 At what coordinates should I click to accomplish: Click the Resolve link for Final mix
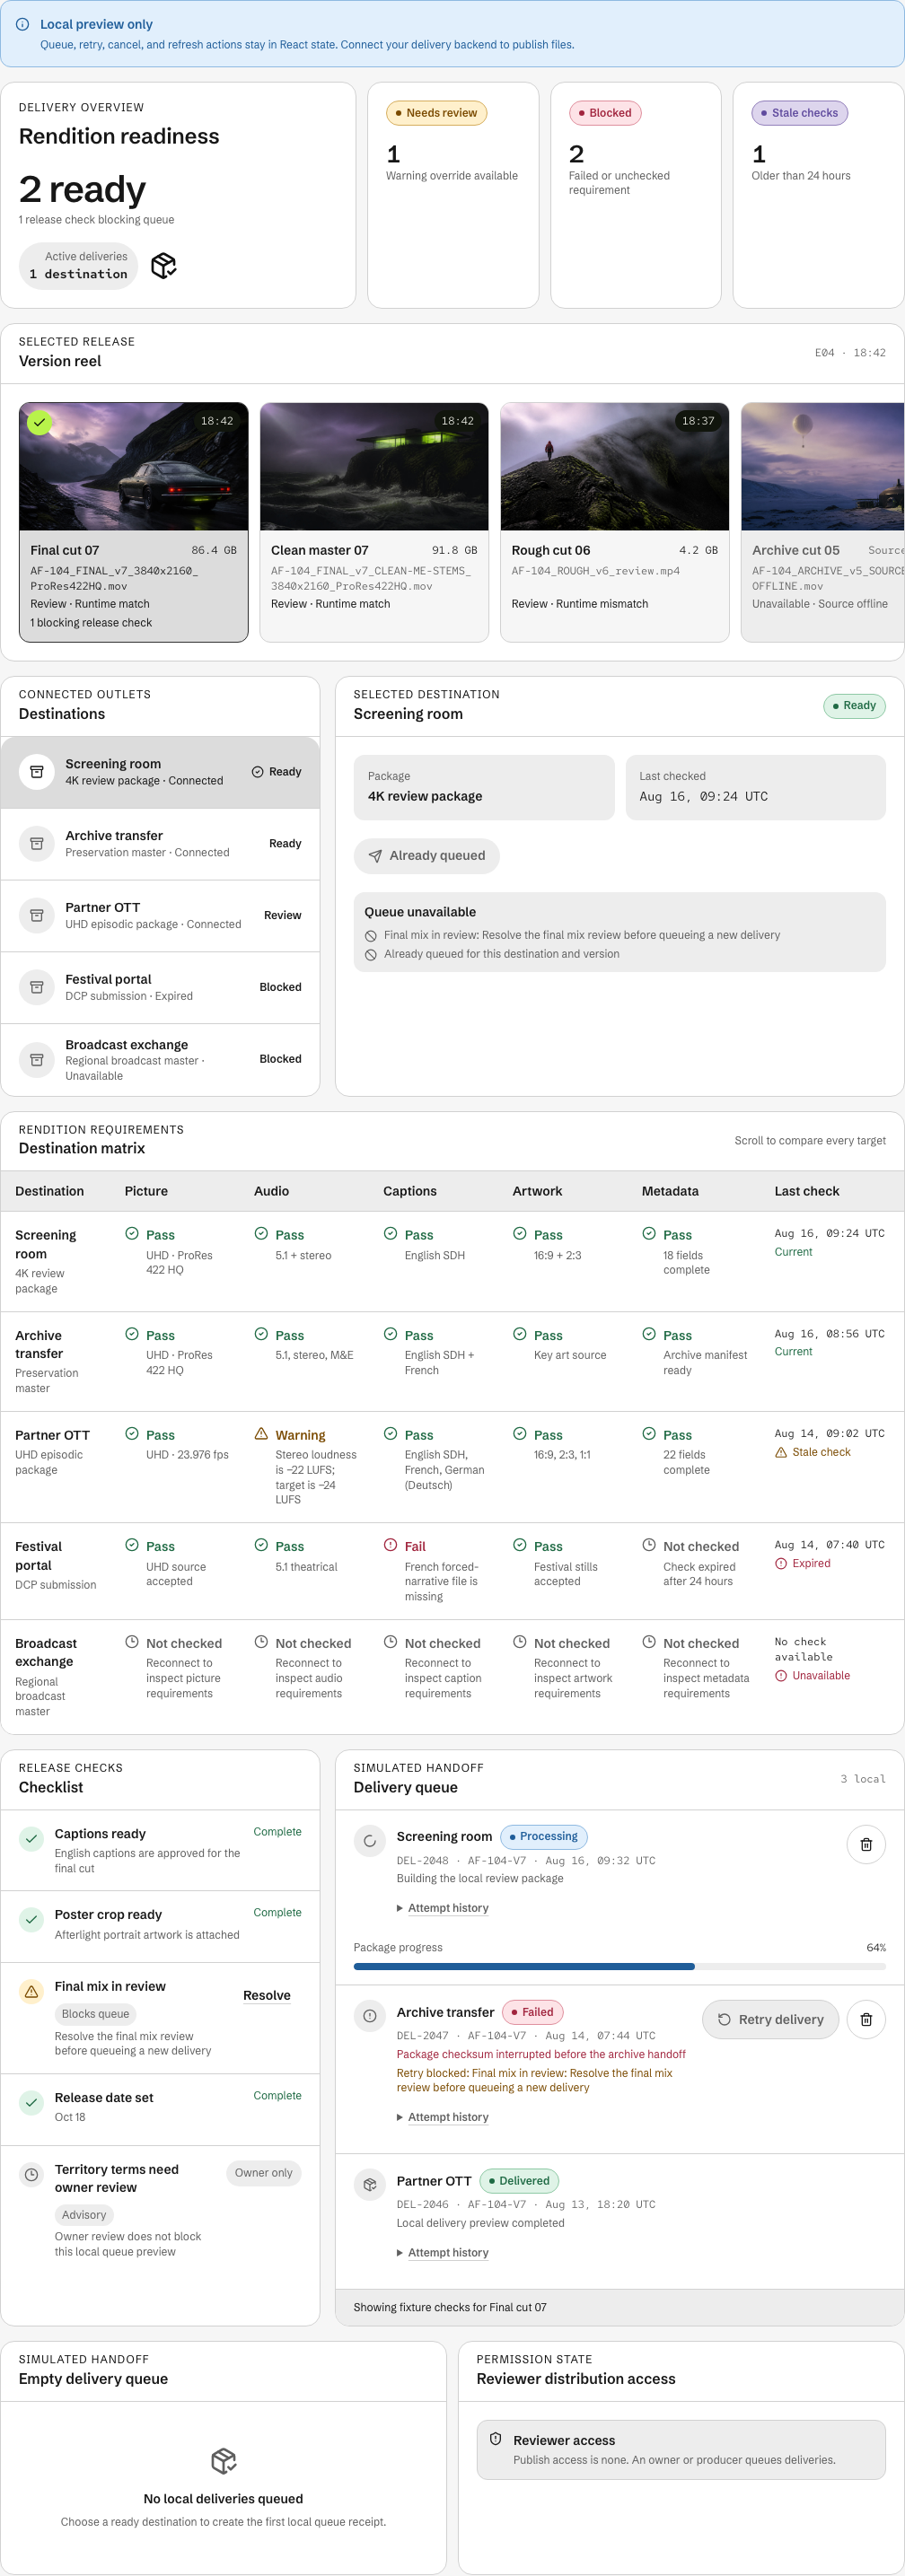[x=267, y=1995]
